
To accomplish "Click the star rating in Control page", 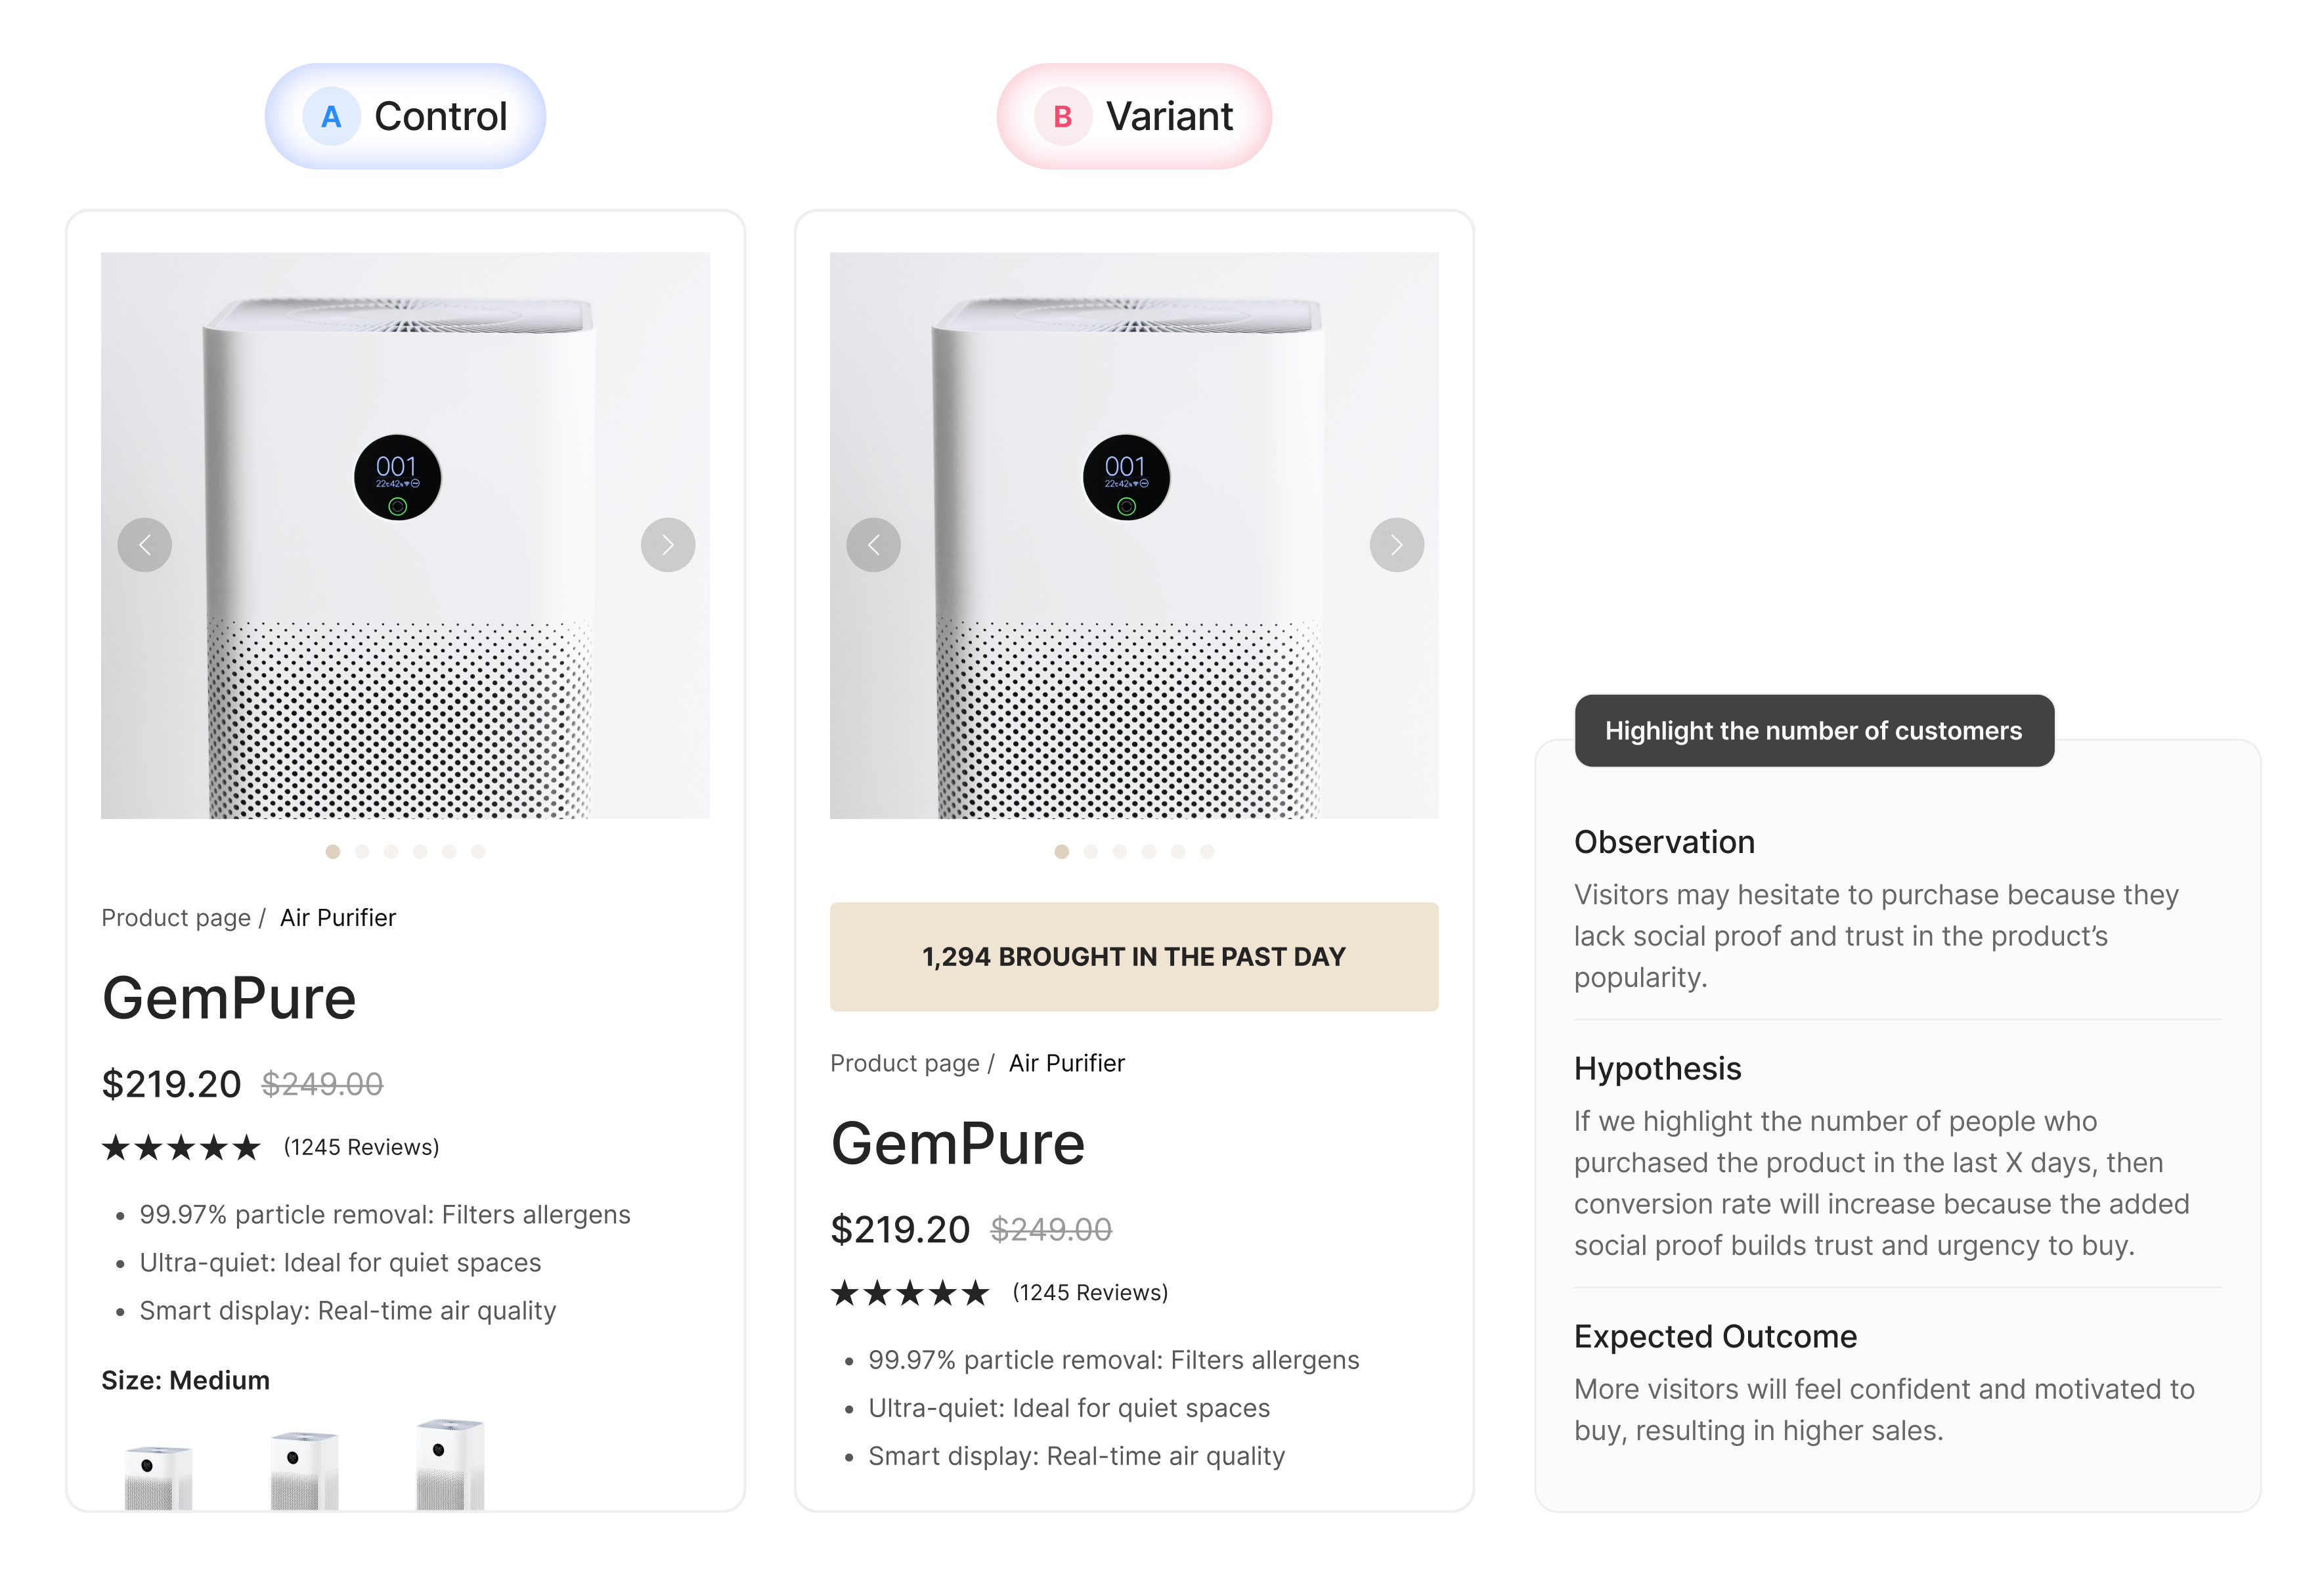I will coord(181,1148).
